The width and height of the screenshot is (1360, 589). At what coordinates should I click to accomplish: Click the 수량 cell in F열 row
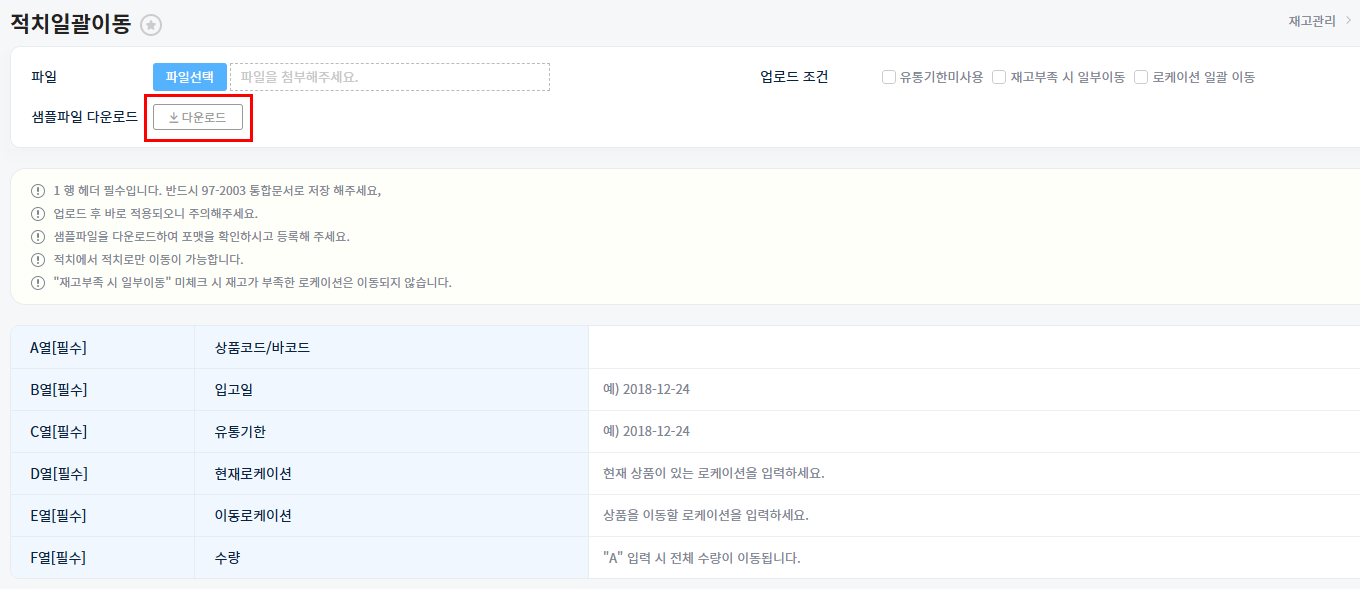pos(227,557)
